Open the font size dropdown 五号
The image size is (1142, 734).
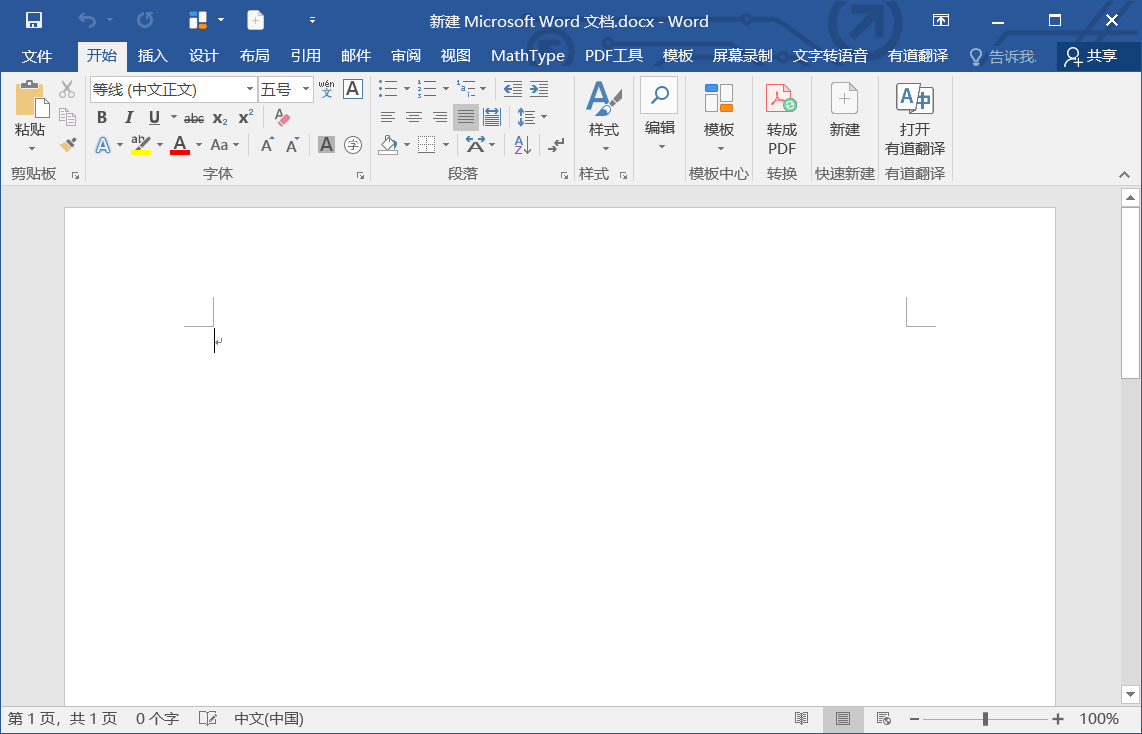(x=306, y=90)
